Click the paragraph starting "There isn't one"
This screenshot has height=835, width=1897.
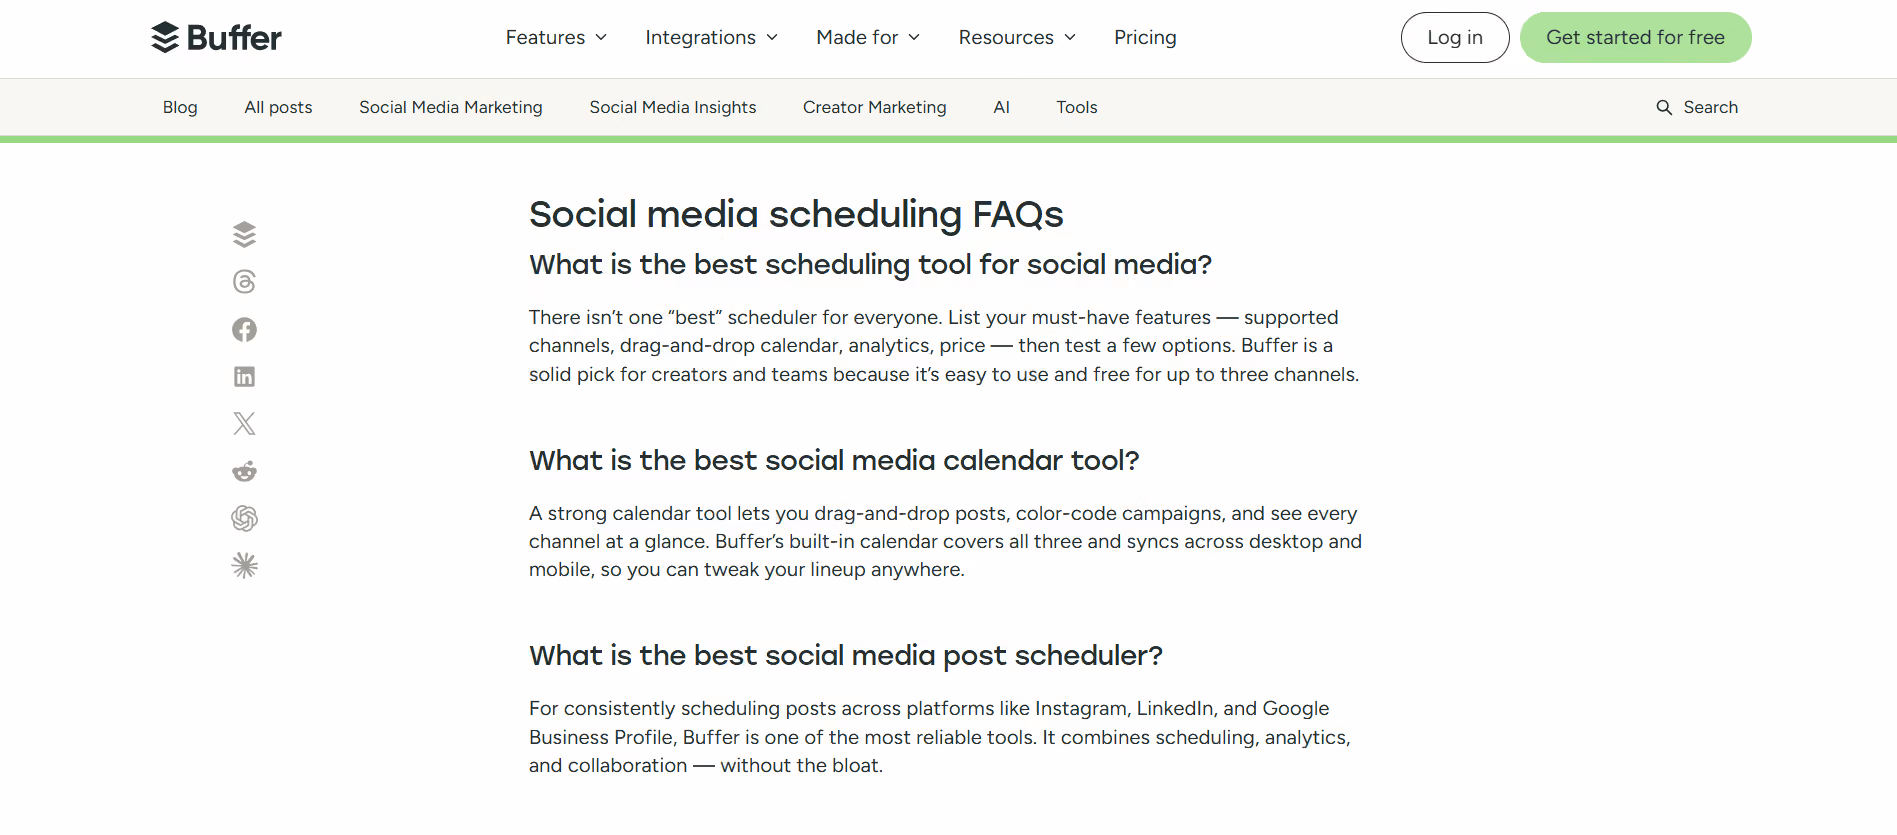pyautogui.click(x=944, y=346)
